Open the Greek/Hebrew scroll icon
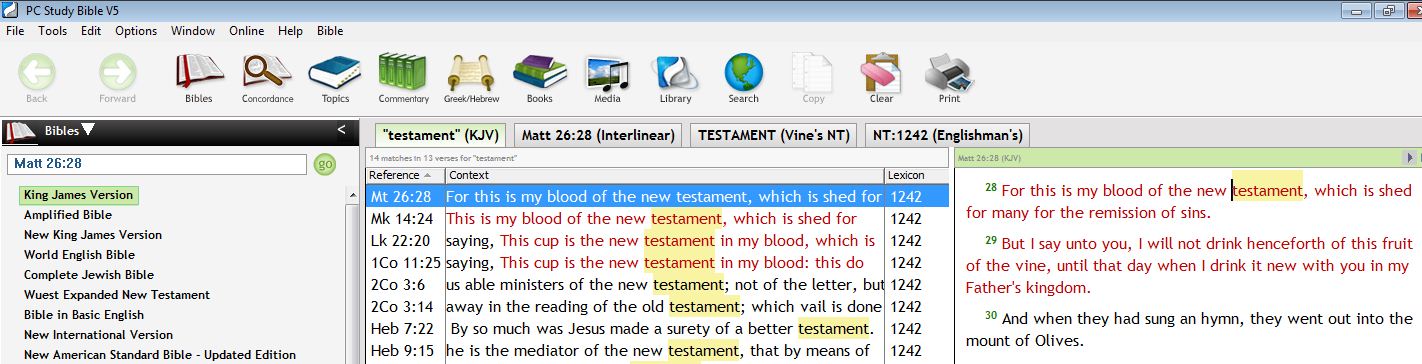The width and height of the screenshot is (1422, 364). (471, 78)
